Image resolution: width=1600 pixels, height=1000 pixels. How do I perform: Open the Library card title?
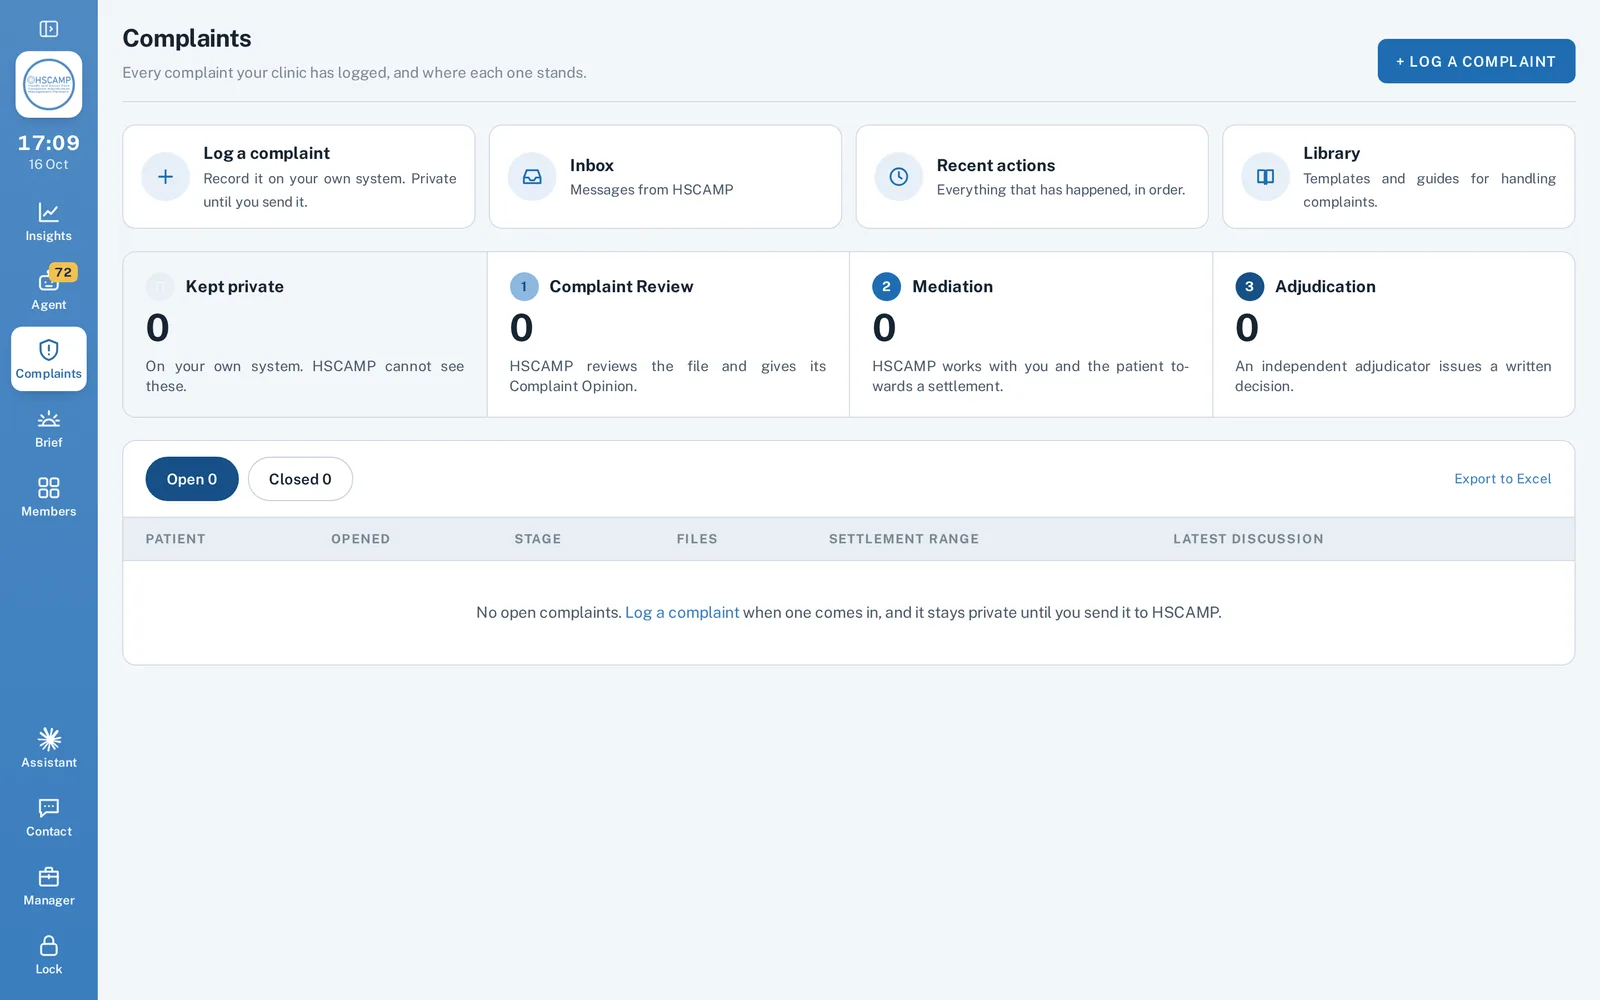[x=1331, y=153]
